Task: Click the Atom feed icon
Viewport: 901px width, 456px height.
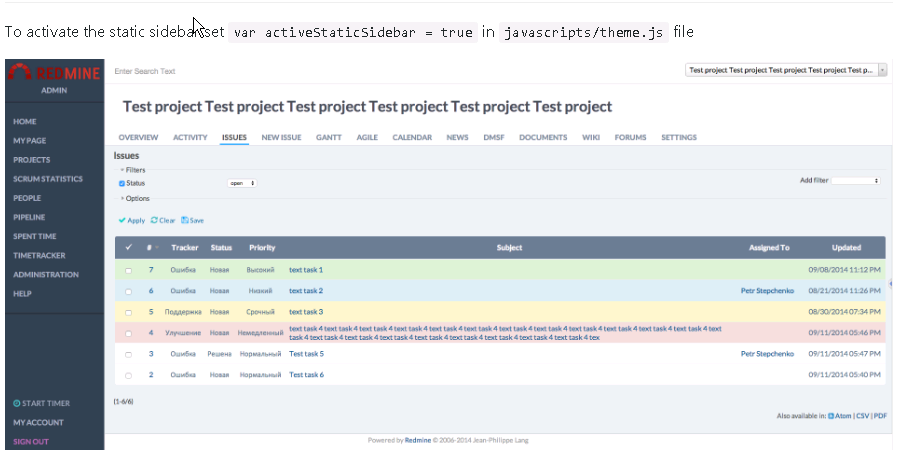Action: (x=831, y=415)
